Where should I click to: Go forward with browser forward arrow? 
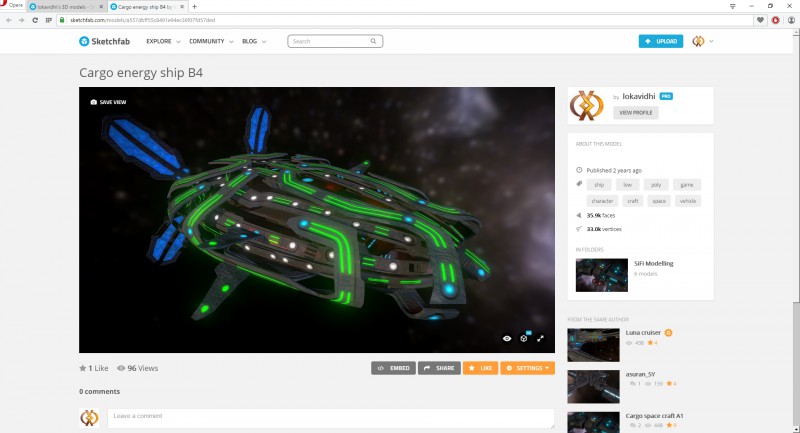tap(21, 20)
